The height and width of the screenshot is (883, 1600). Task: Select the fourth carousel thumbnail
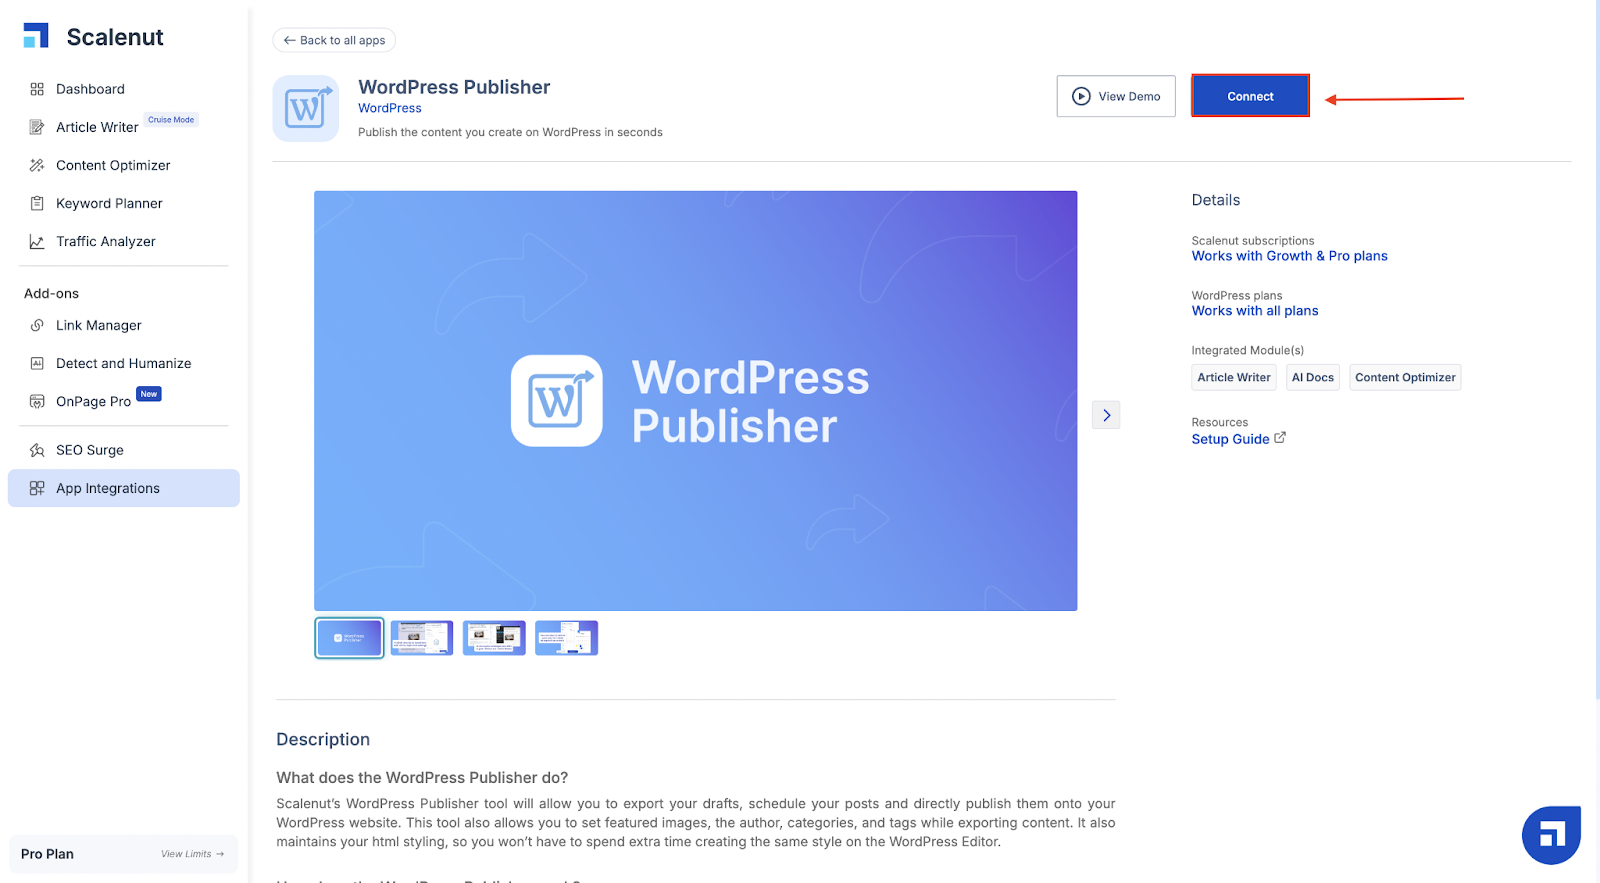(566, 638)
